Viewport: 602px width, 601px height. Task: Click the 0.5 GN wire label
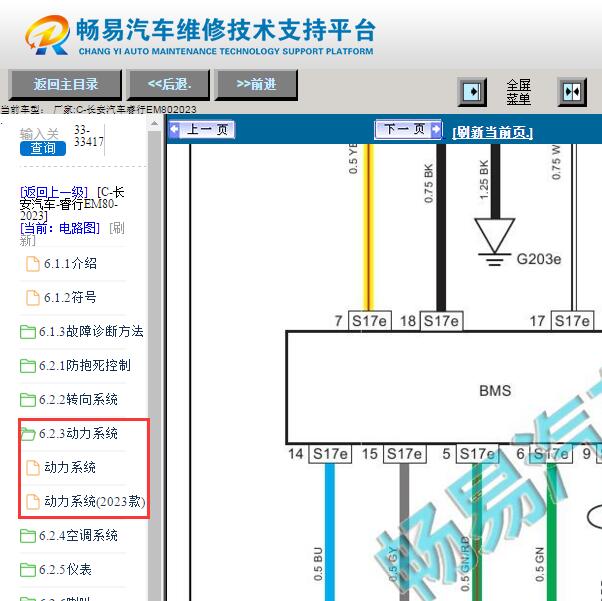539,564
